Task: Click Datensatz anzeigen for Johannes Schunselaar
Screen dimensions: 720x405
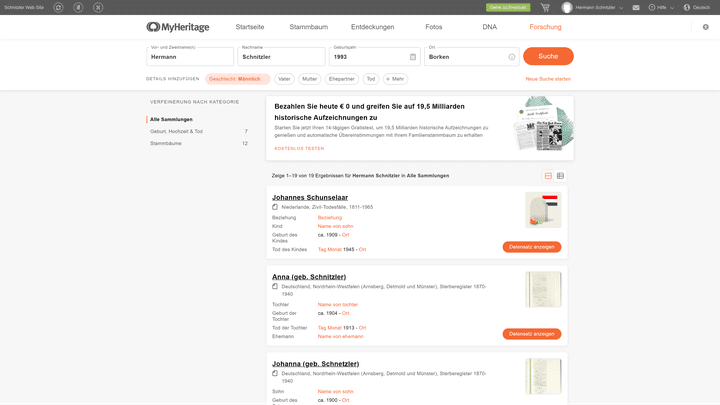Action: (x=531, y=247)
